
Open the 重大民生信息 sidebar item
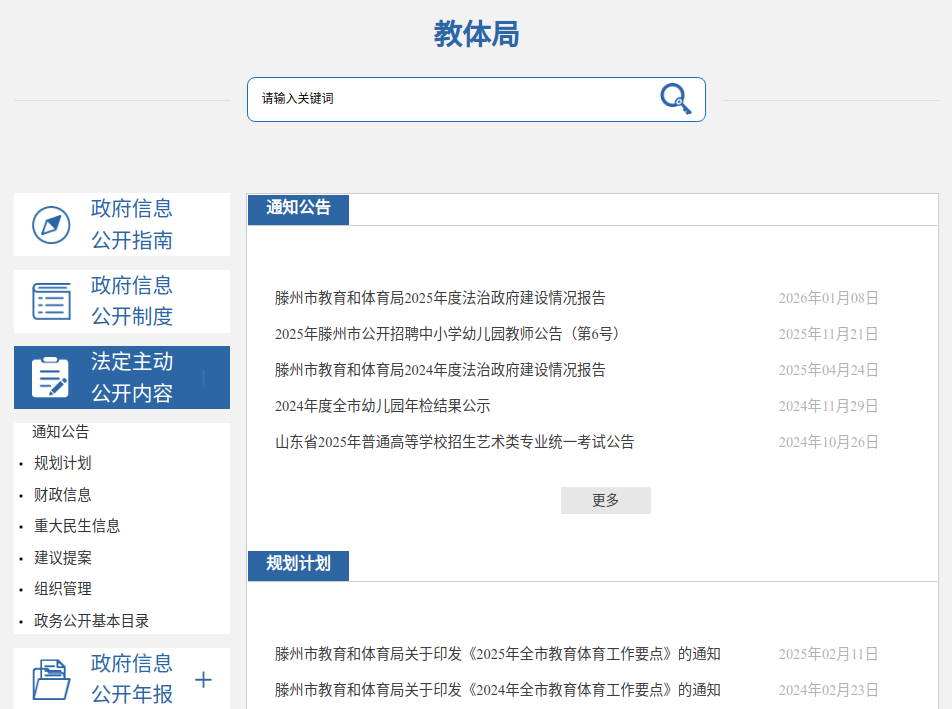pos(77,526)
